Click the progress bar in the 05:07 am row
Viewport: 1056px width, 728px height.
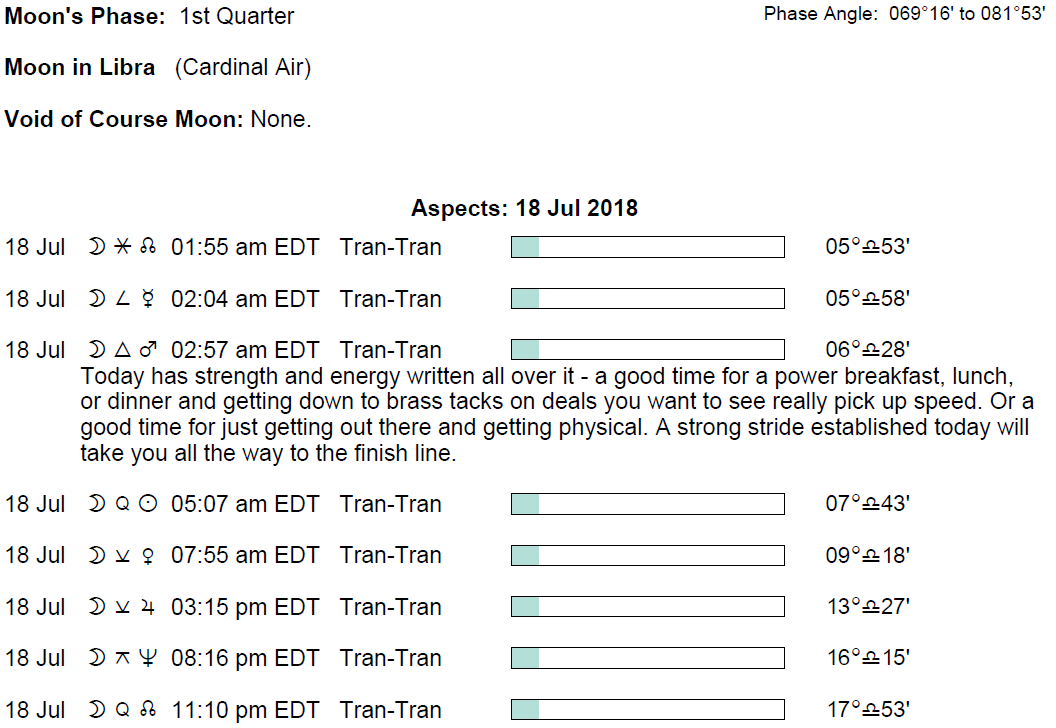(x=647, y=504)
